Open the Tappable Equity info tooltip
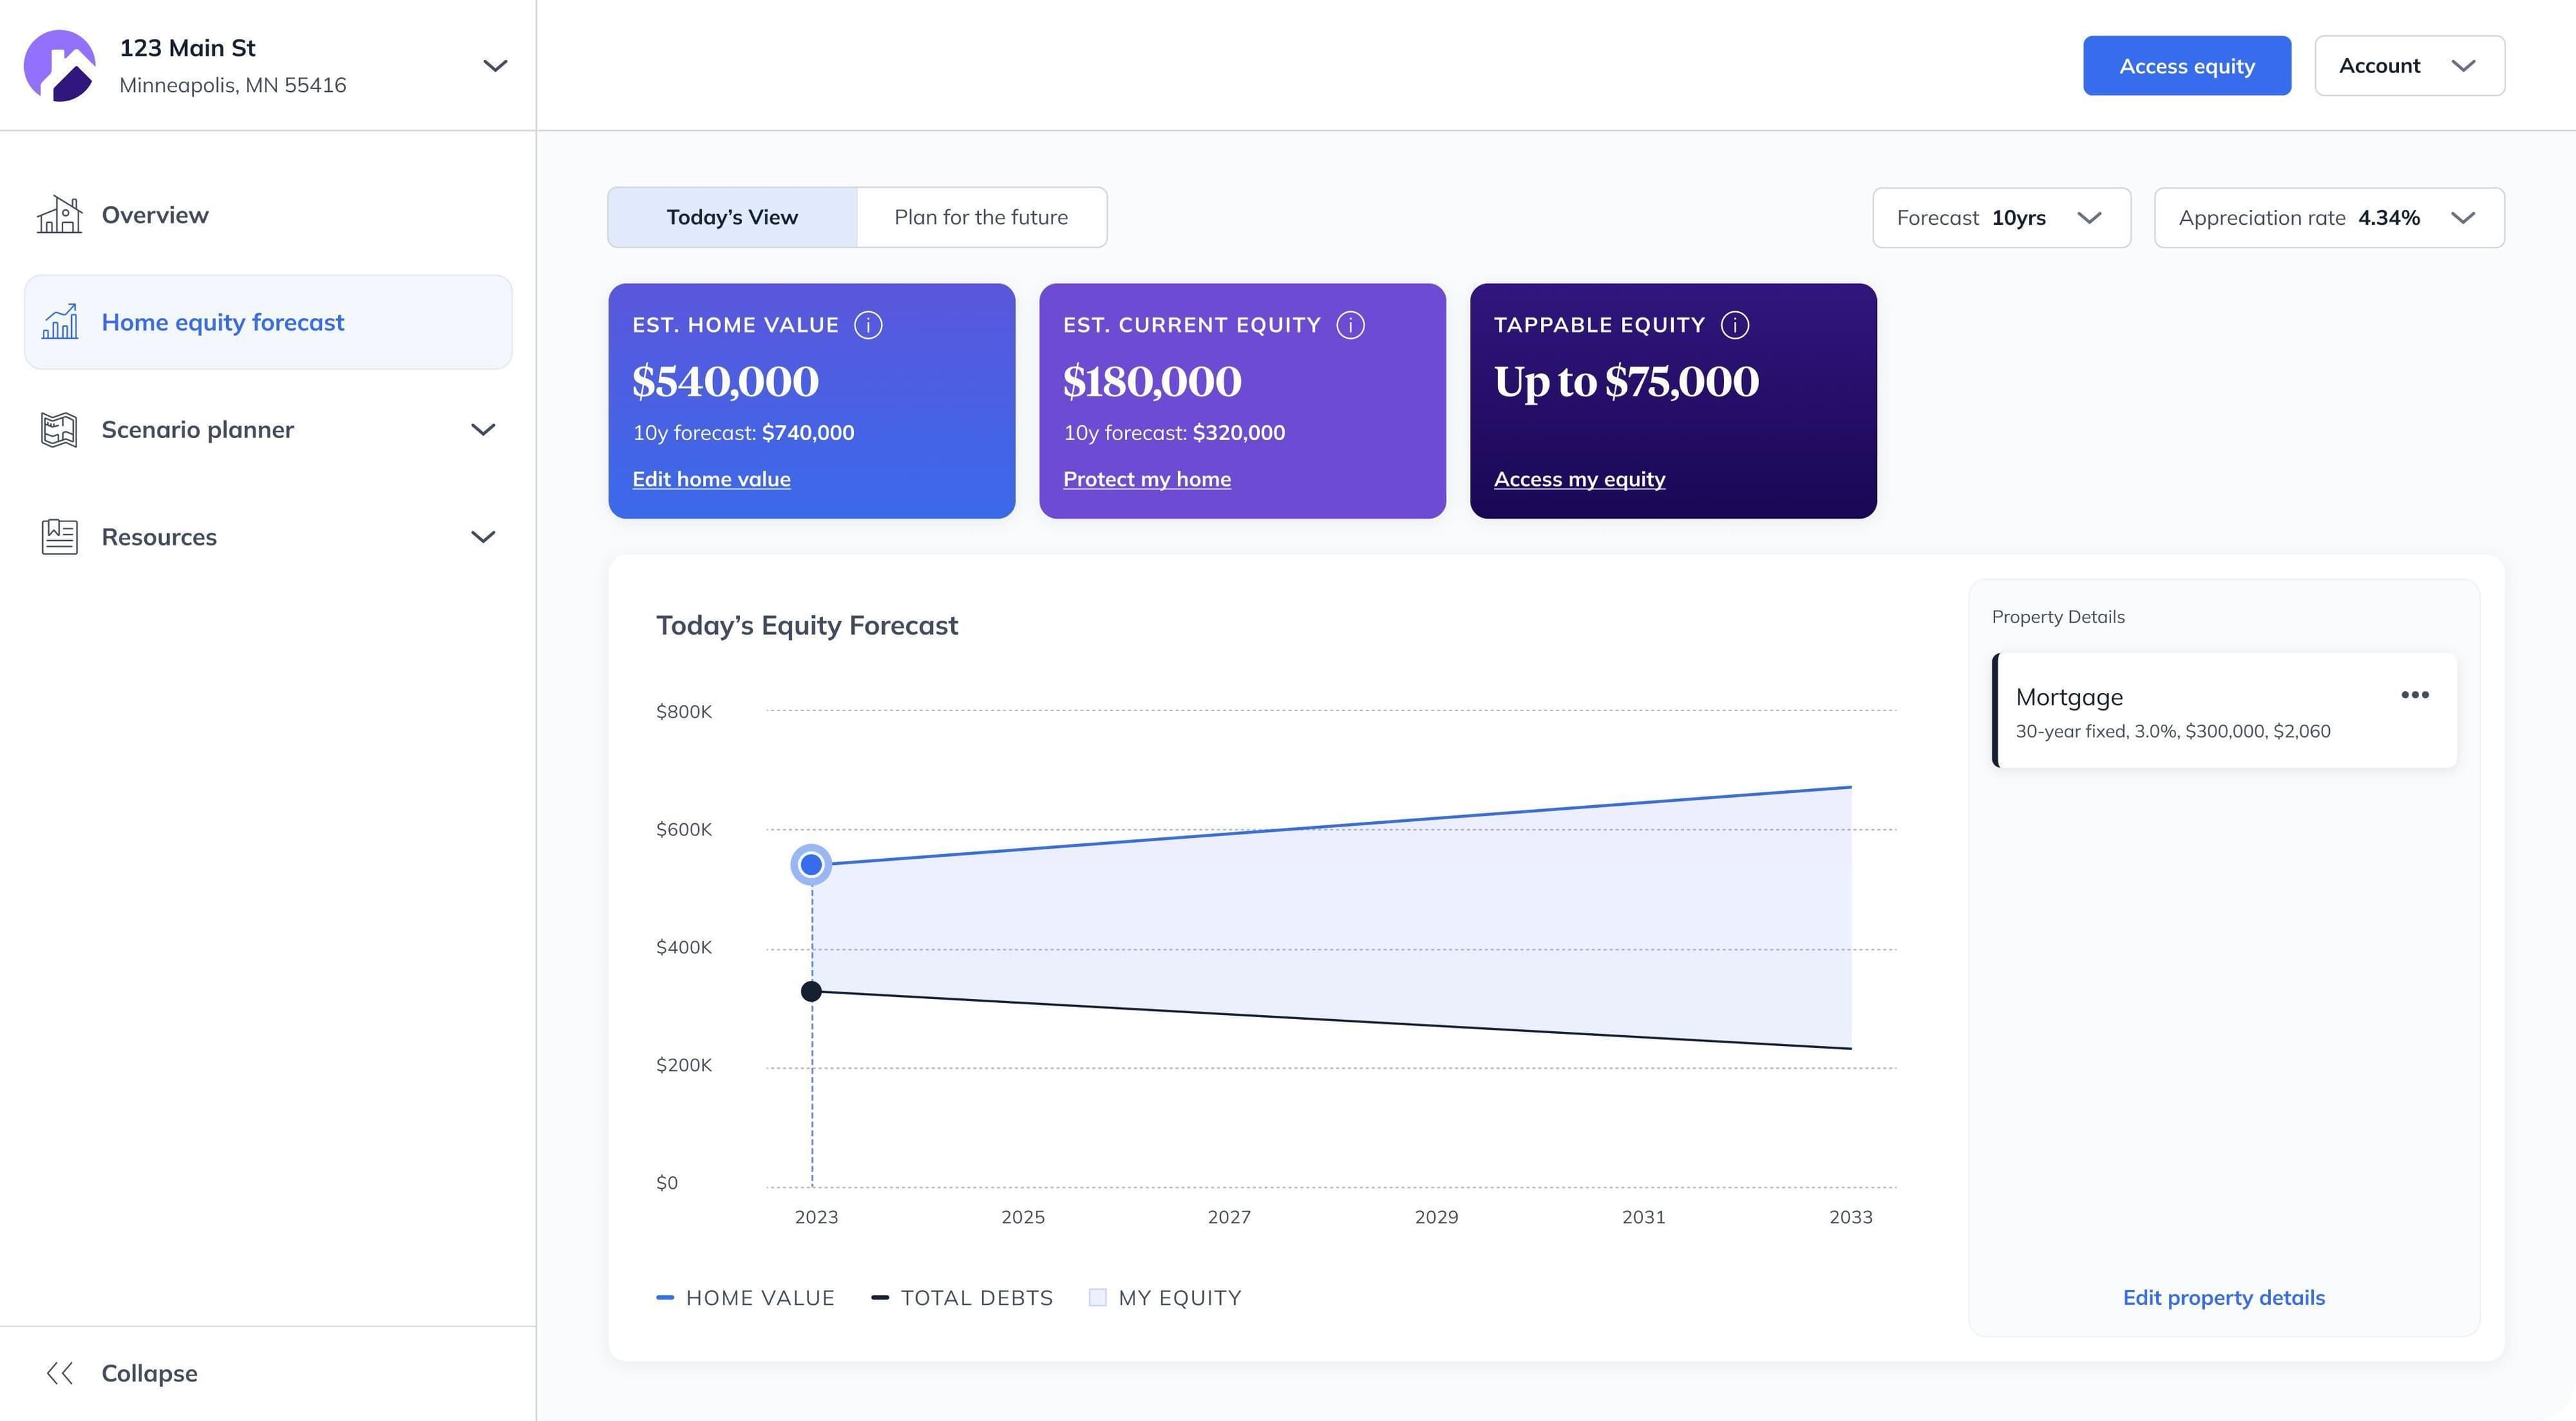 (x=1735, y=324)
